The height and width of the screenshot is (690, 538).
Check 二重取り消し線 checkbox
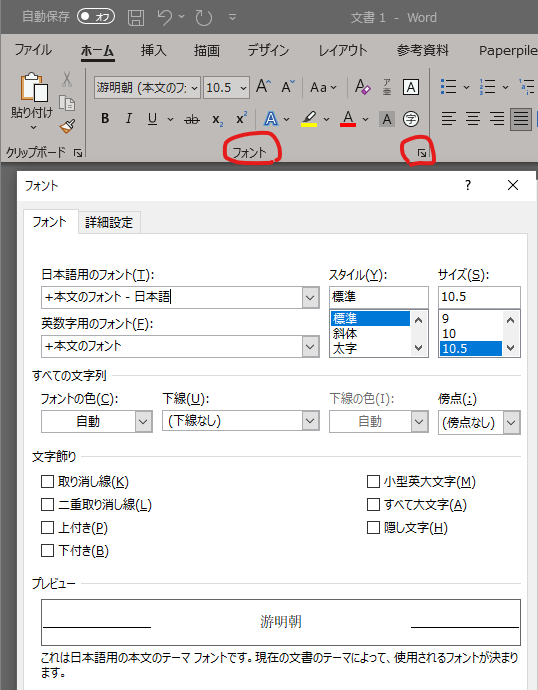(47, 504)
